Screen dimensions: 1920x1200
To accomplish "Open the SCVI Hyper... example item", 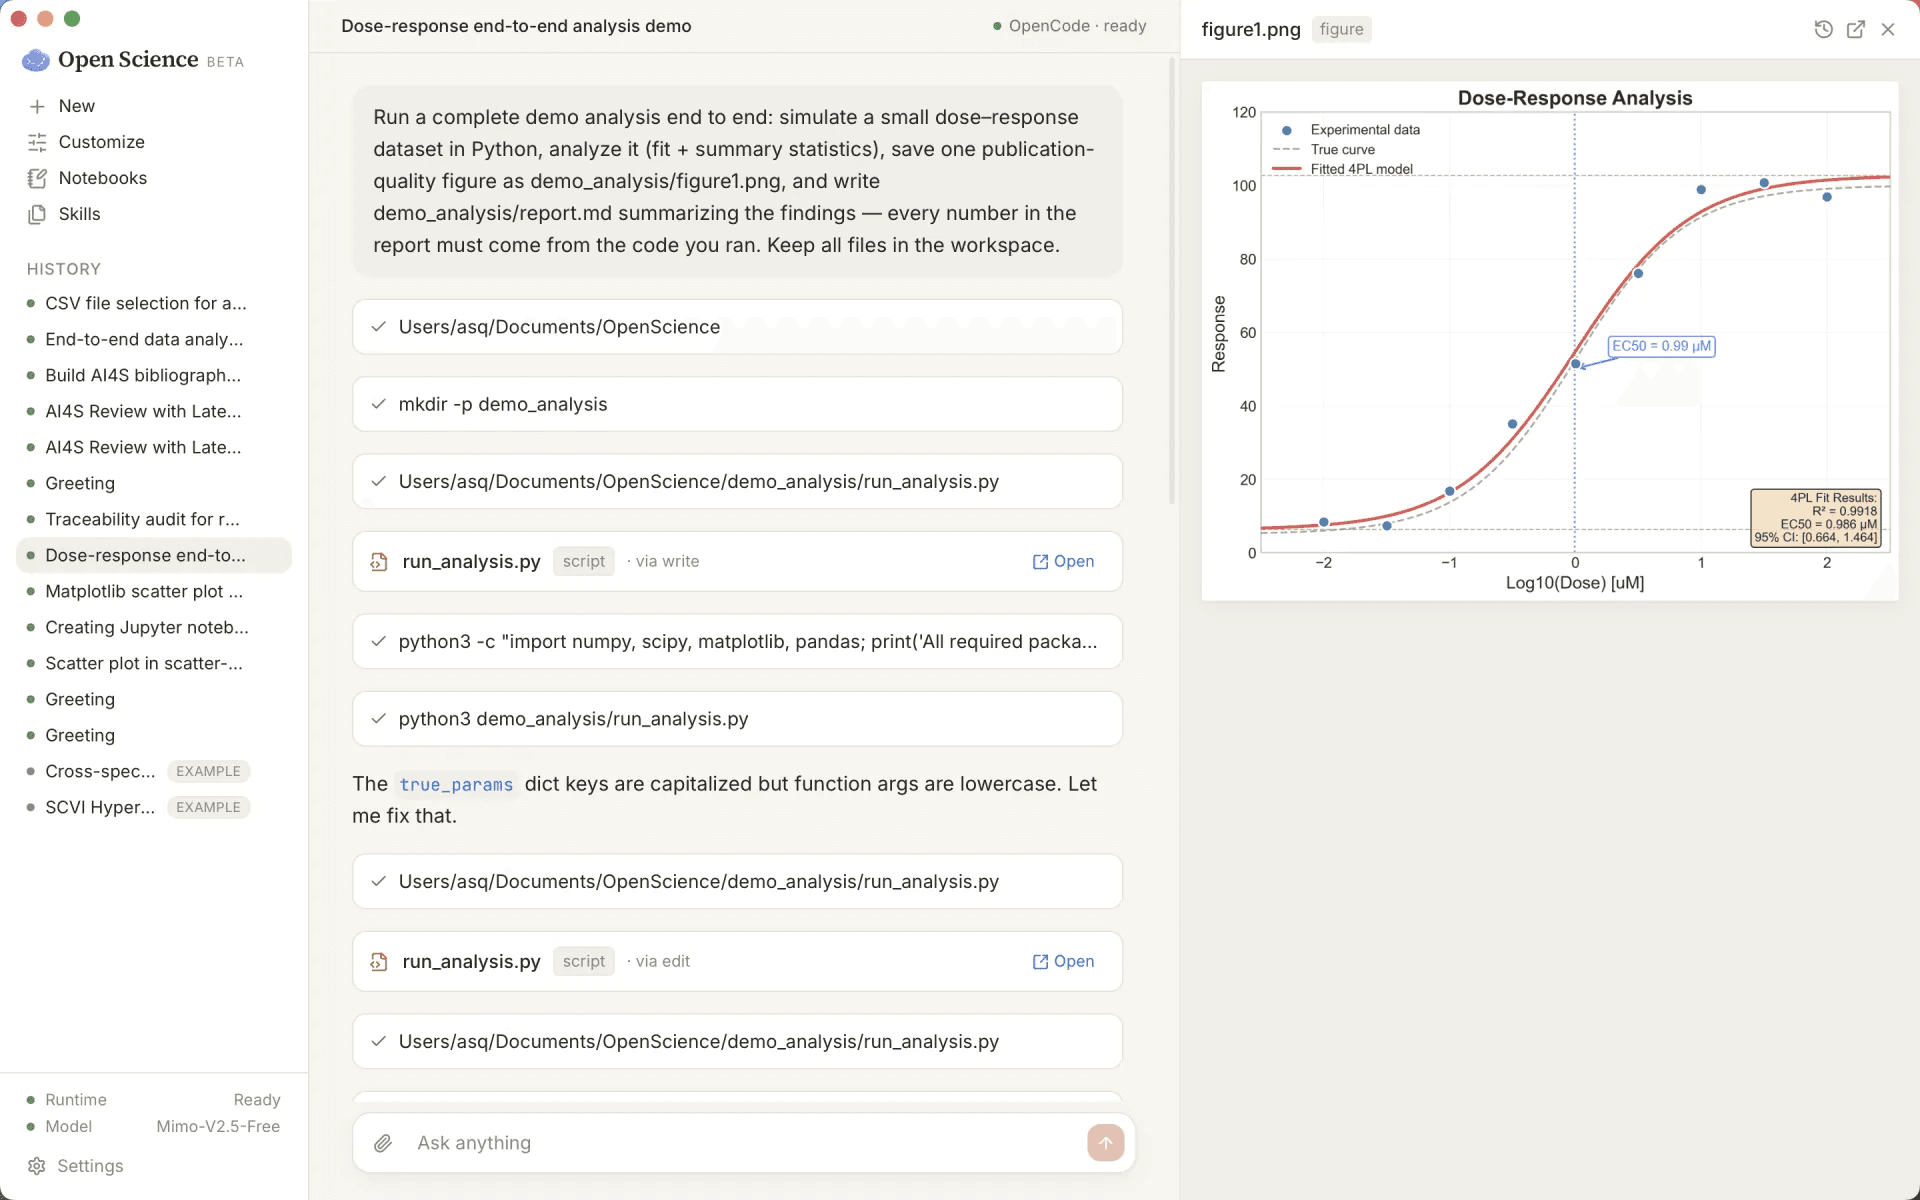I will tap(154, 807).
